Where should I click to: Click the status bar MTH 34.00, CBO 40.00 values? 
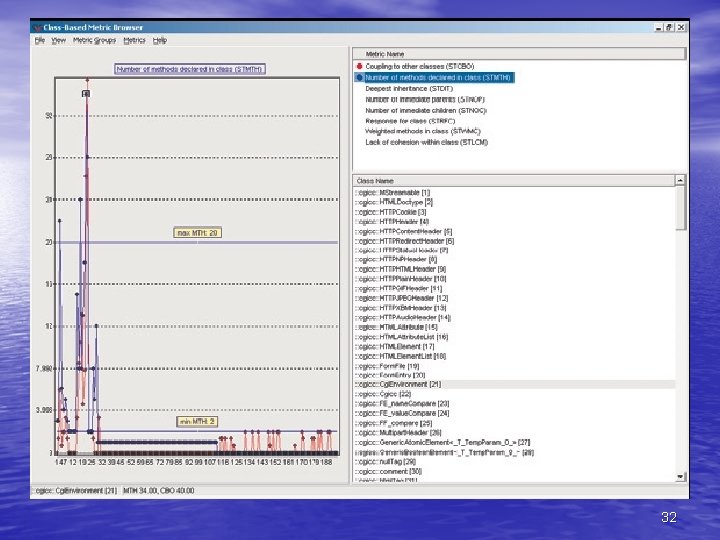(x=158, y=490)
